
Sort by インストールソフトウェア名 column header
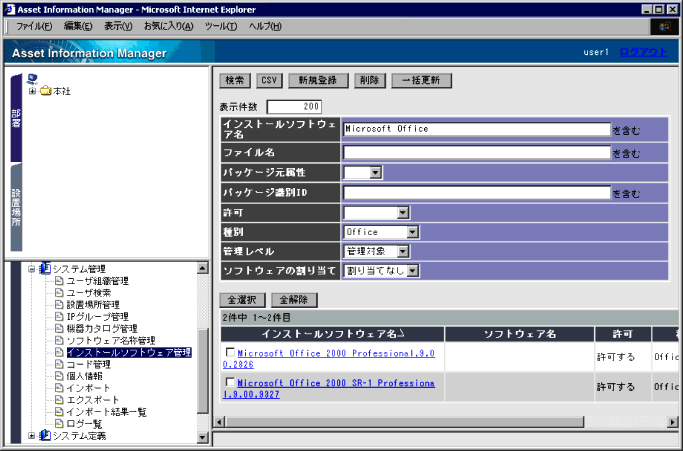[332, 334]
